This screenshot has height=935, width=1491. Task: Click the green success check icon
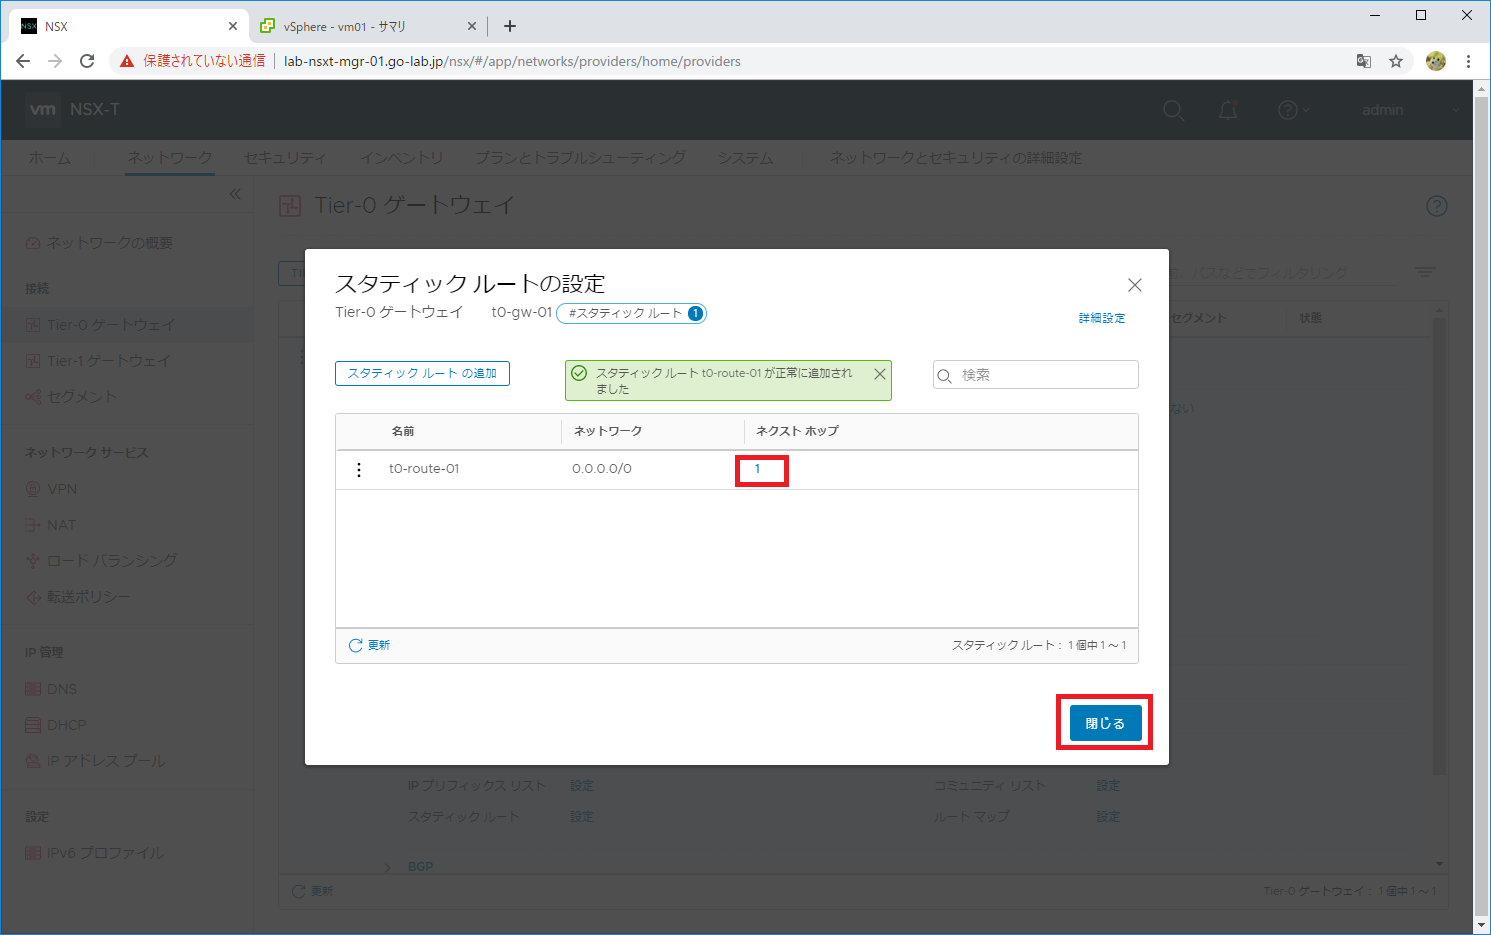pos(579,373)
